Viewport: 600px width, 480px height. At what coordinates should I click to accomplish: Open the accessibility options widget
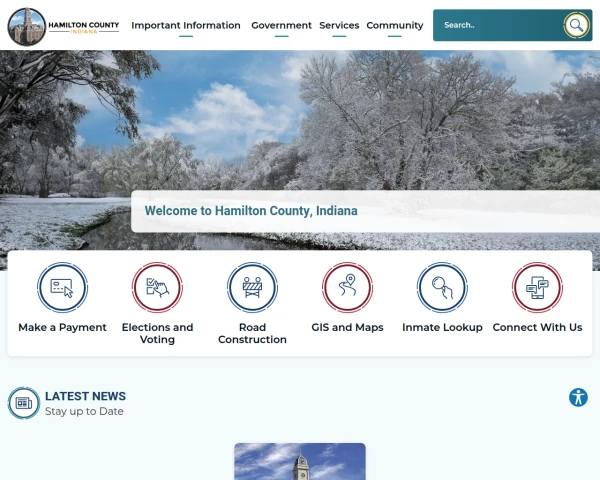578,397
